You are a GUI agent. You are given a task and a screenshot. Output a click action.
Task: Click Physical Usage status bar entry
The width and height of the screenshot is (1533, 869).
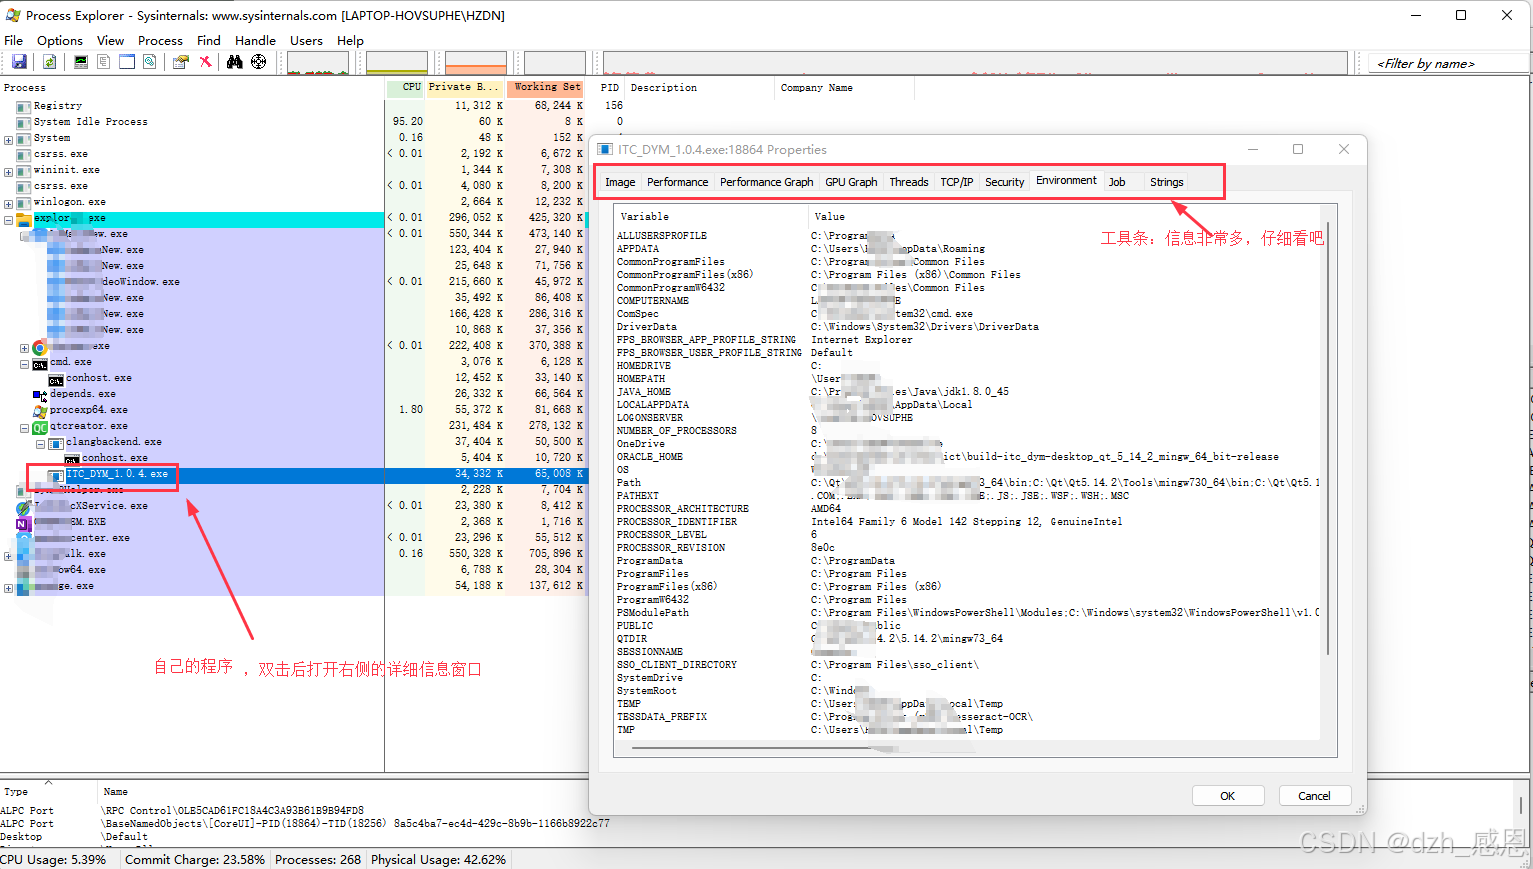tap(438, 859)
